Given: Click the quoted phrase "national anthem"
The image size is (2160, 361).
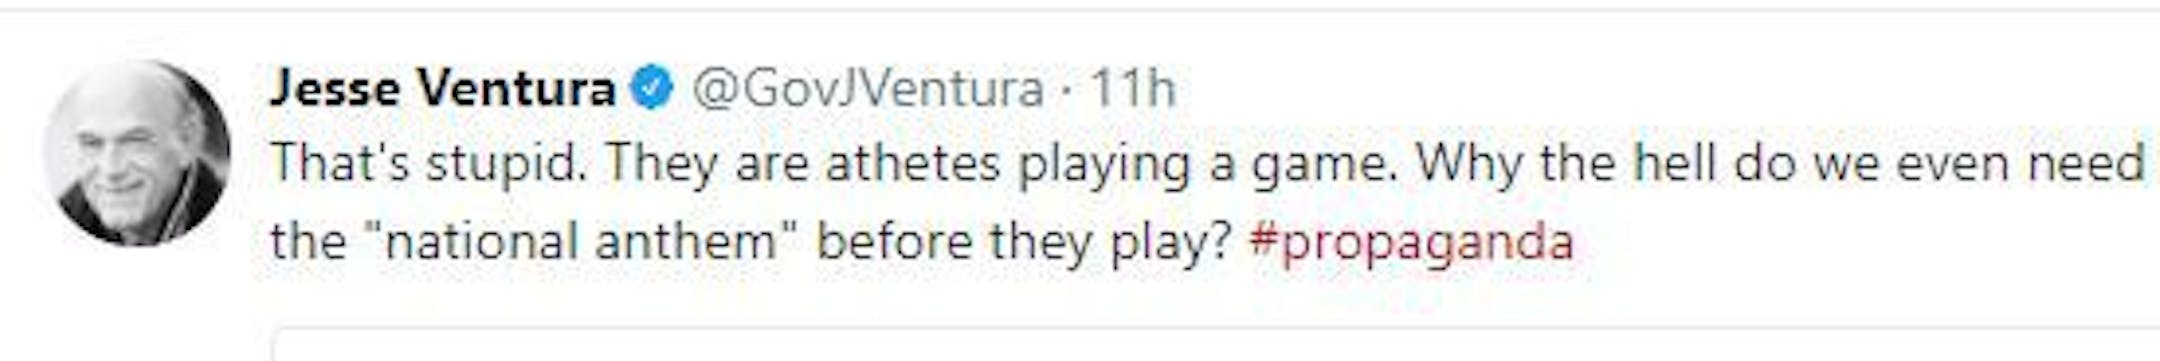Looking at the screenshot, I should point(579,242).
